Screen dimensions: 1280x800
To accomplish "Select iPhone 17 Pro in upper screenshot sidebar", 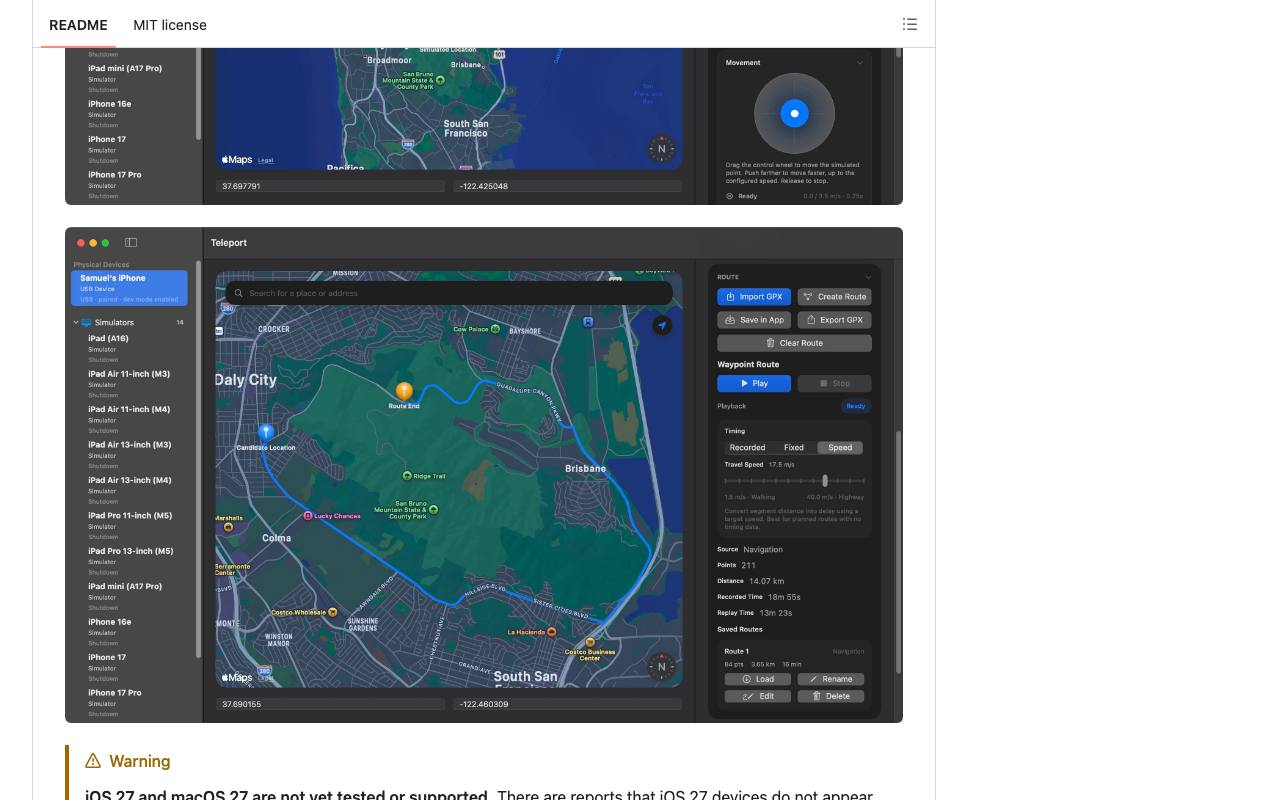I will click(x=131, y=184).
